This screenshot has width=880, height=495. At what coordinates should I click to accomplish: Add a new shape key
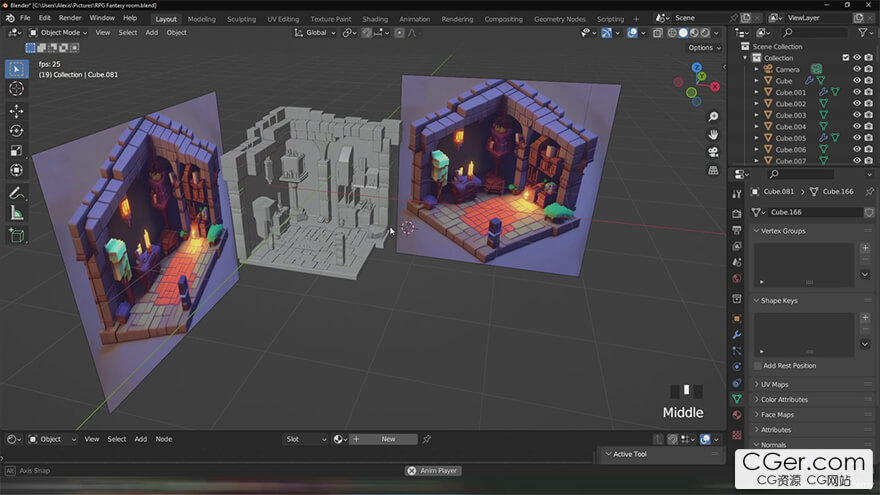[865, 318]
